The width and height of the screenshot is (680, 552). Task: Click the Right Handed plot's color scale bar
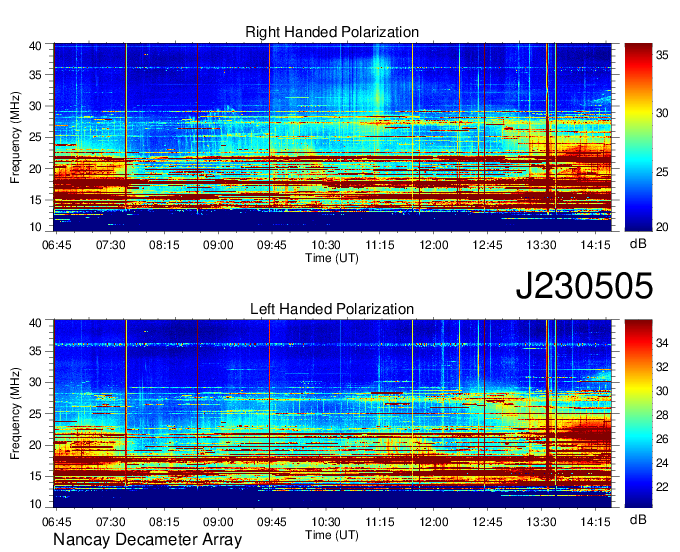[x=638, y=137]
